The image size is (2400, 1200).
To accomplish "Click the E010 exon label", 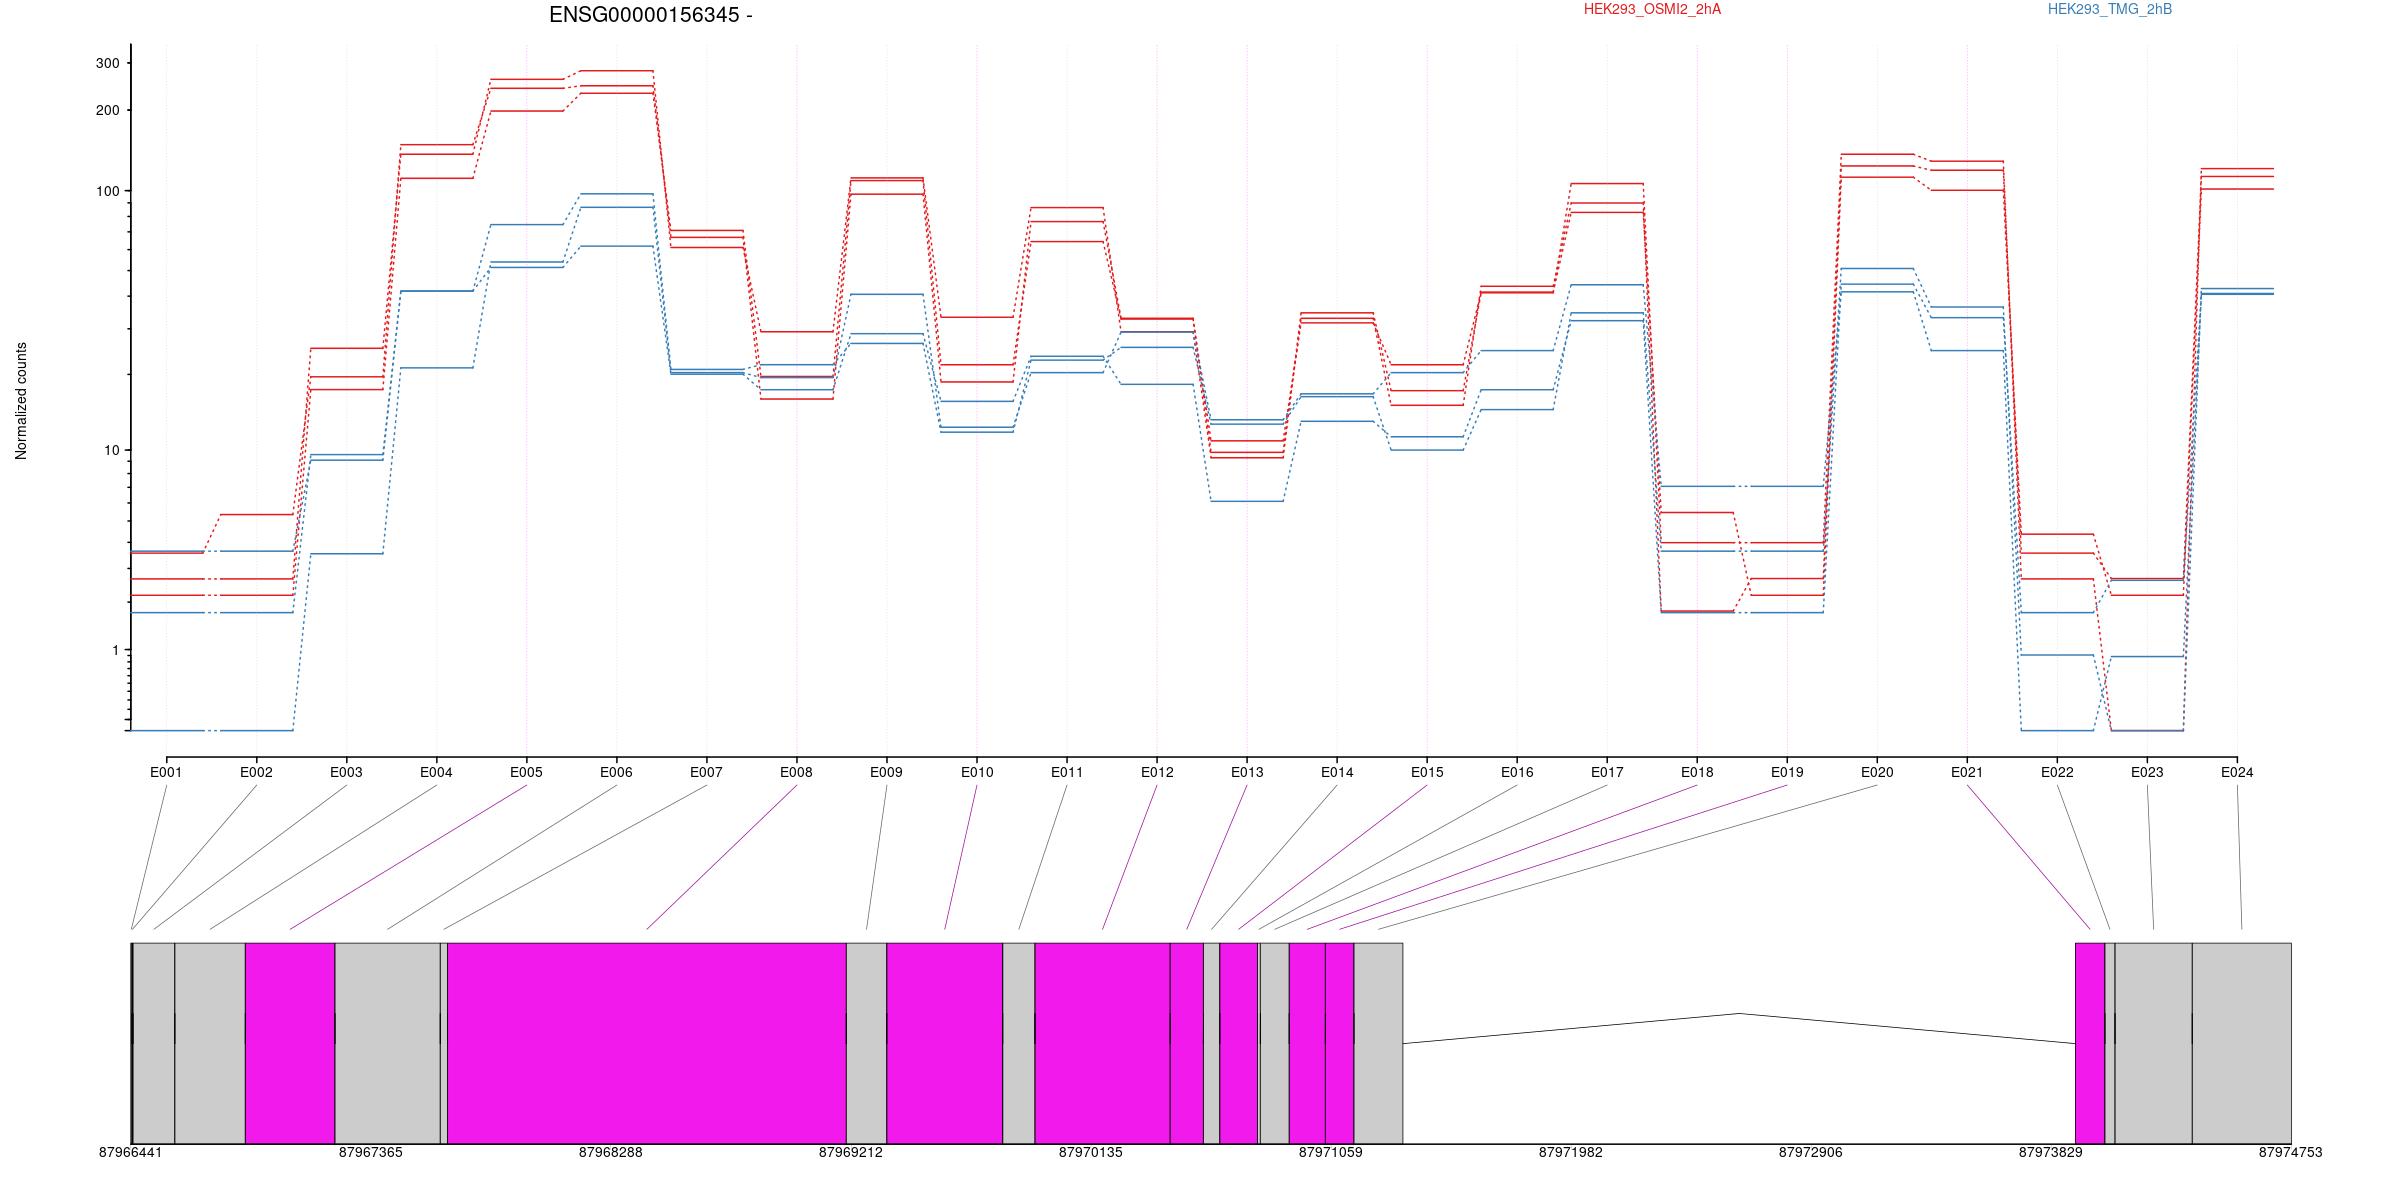I will point(977,772).
